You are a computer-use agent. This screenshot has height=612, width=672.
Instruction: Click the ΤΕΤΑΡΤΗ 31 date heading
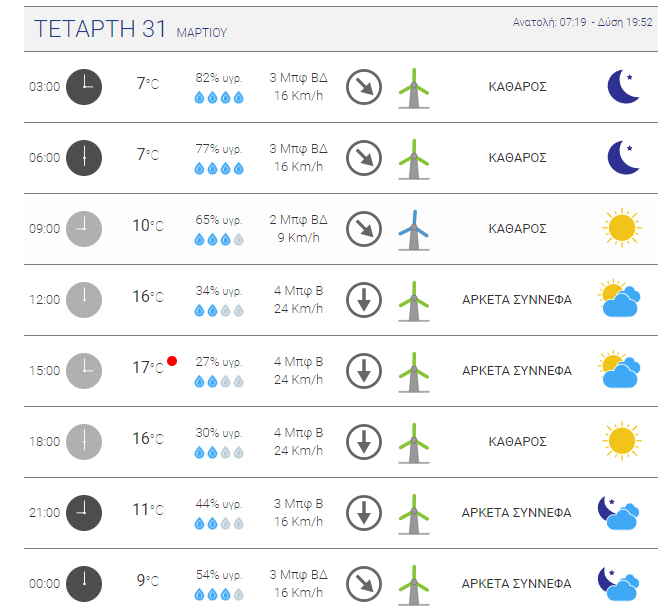[x=100, y=29]
